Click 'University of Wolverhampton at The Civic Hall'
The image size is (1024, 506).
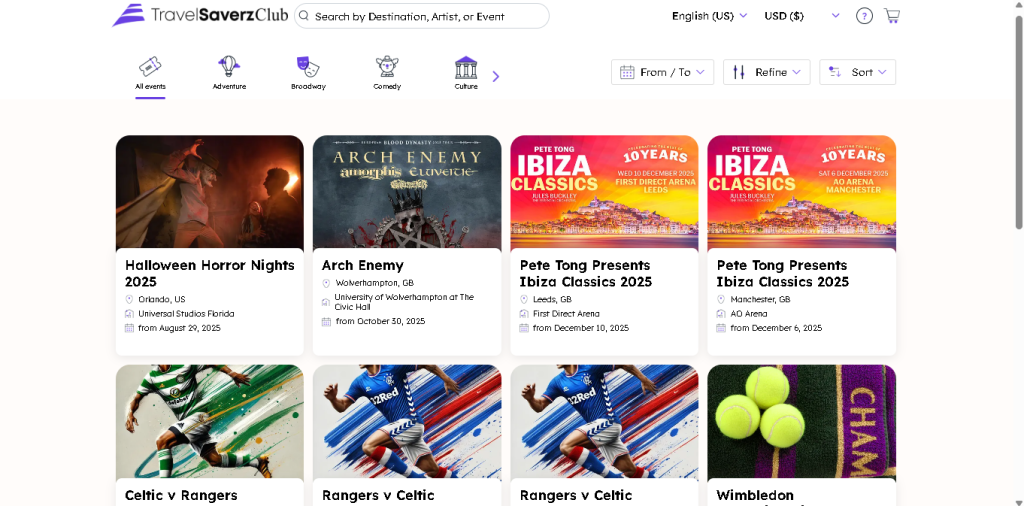point(404,302)
